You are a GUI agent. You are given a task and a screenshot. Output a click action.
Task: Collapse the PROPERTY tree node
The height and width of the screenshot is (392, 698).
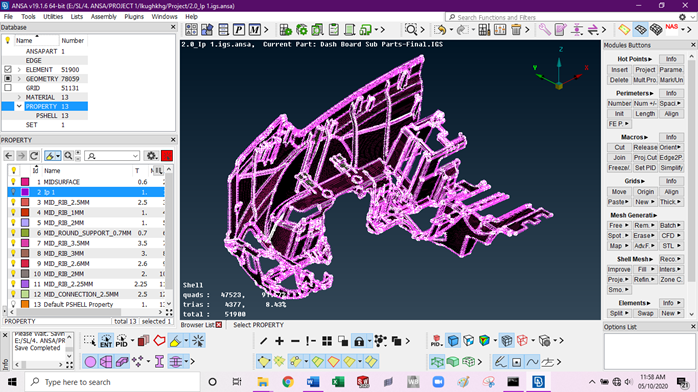click(19, 106)
